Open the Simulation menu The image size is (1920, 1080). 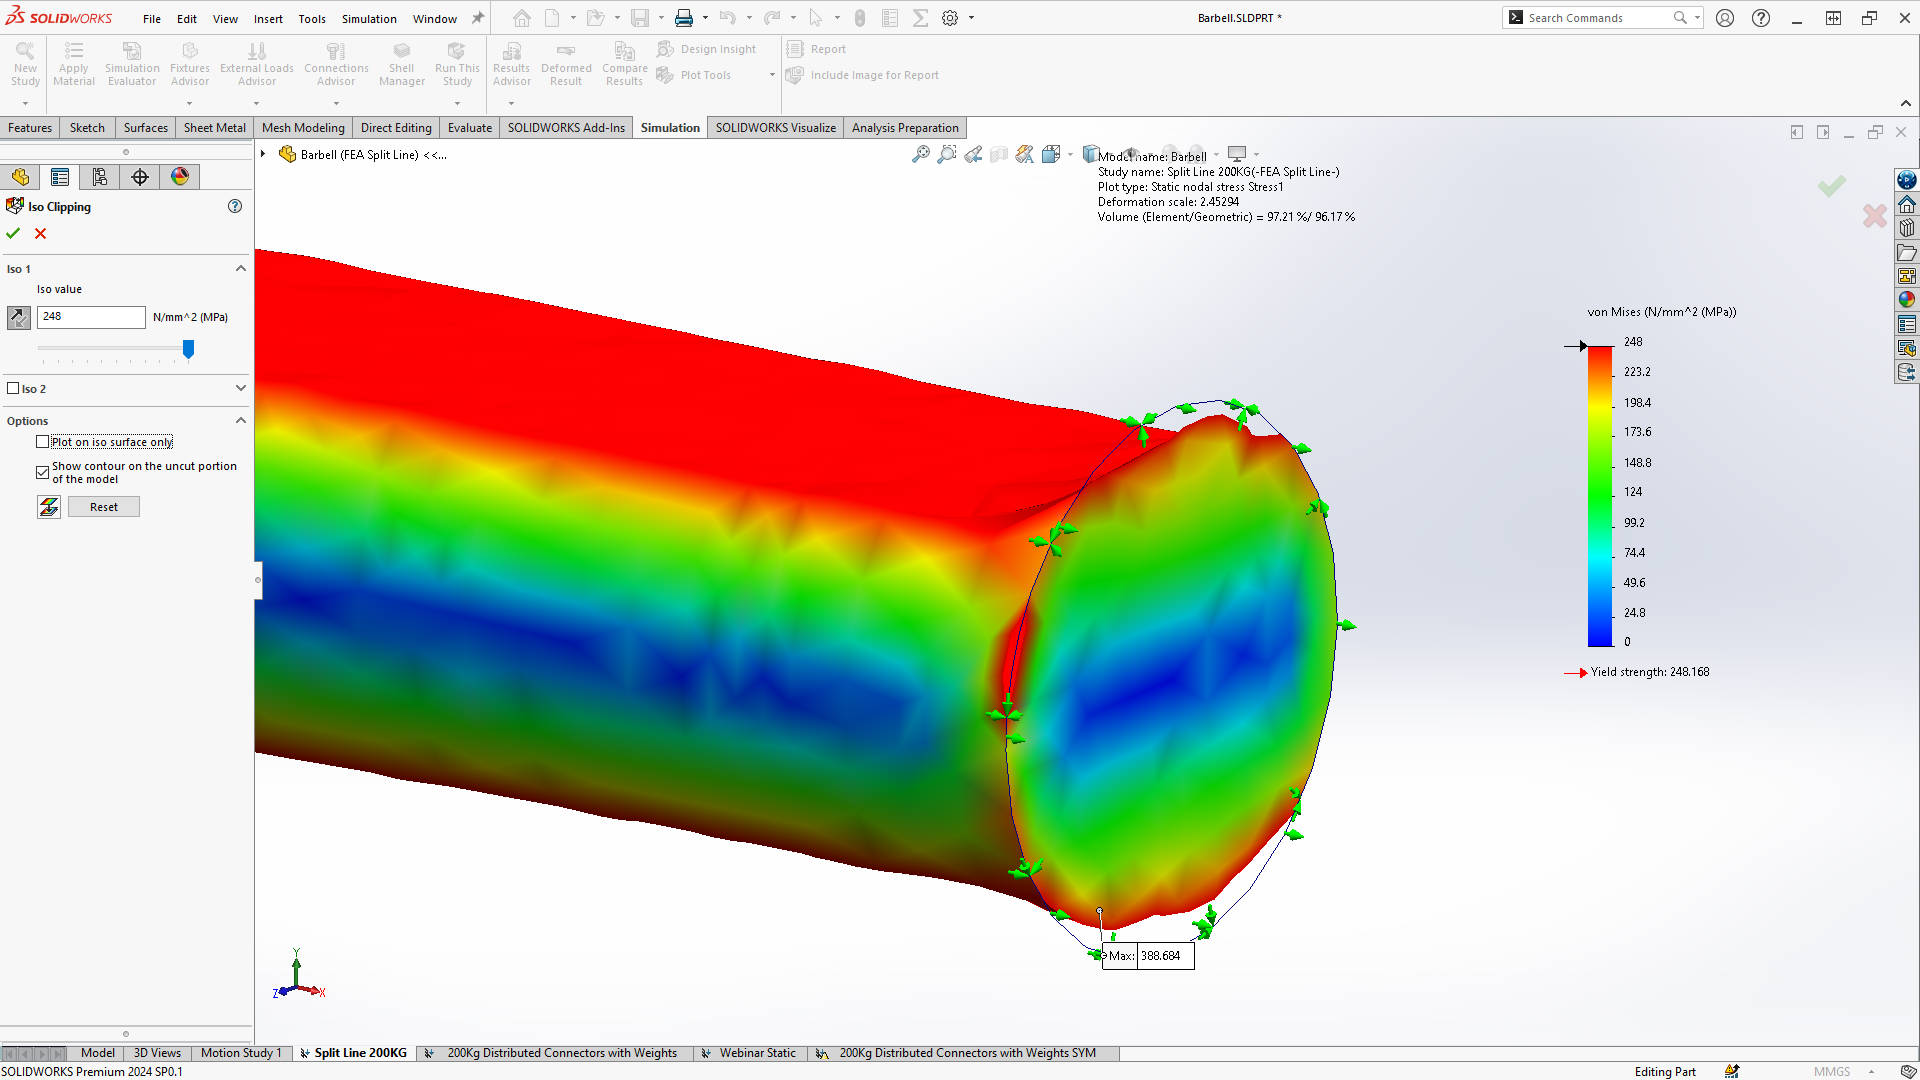pyautogui.click(x=368, y=19)
